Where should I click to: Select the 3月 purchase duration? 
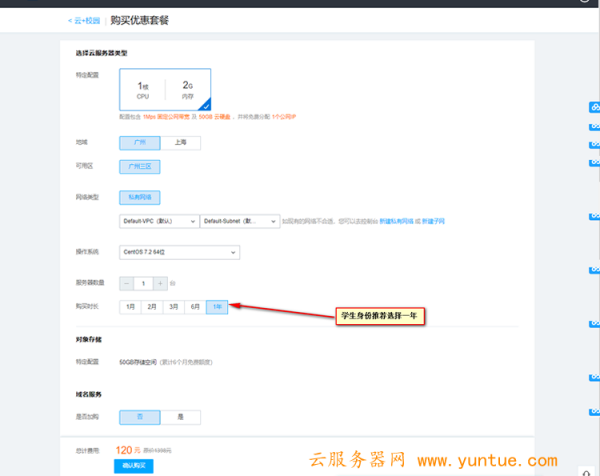click(x=173, y=307)
